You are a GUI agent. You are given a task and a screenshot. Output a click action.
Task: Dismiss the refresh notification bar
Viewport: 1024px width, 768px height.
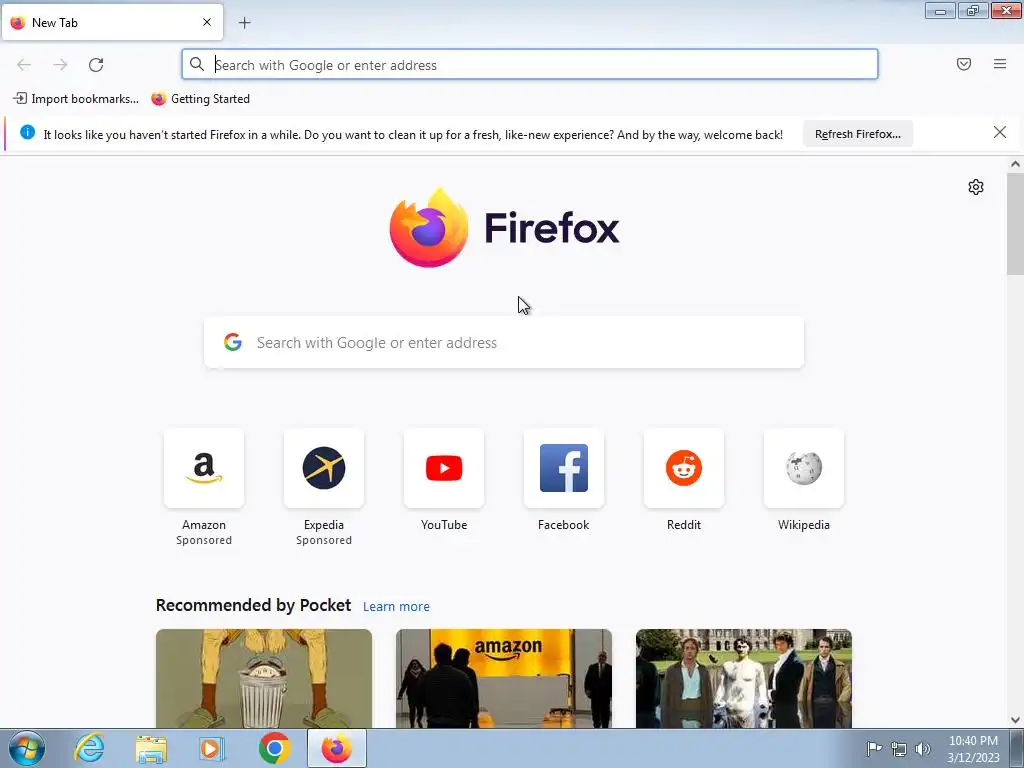pos(999,133)
